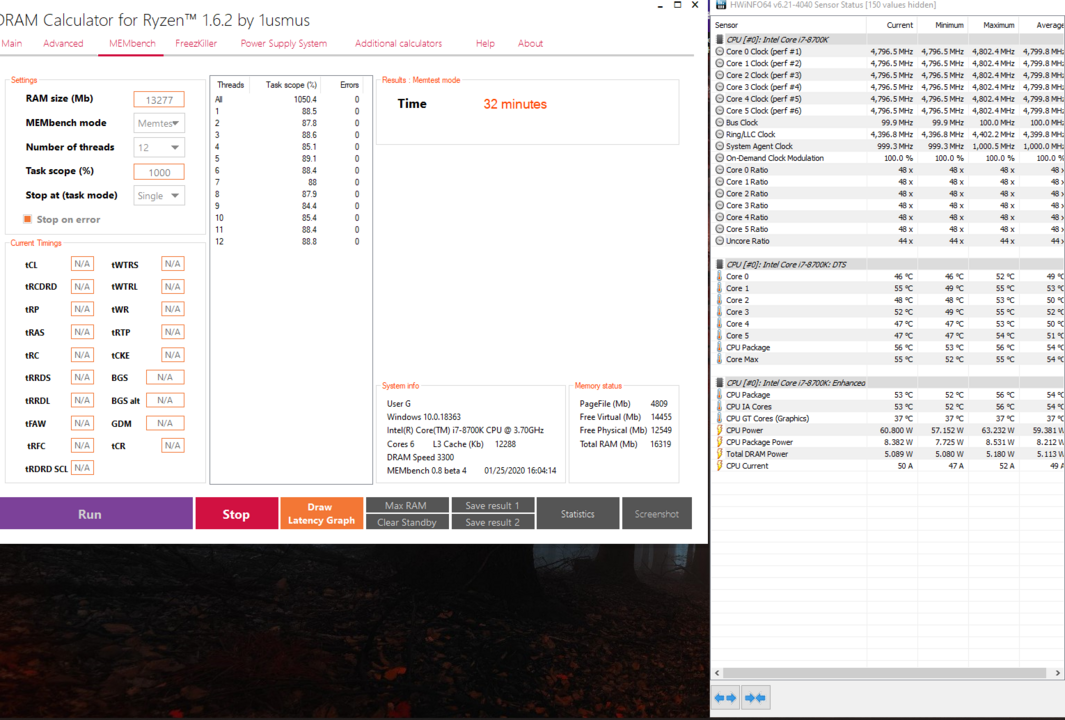Open the Number of threads dropdown
Viewport: 1065px width, 720px height.
click(x=159, y=147)
